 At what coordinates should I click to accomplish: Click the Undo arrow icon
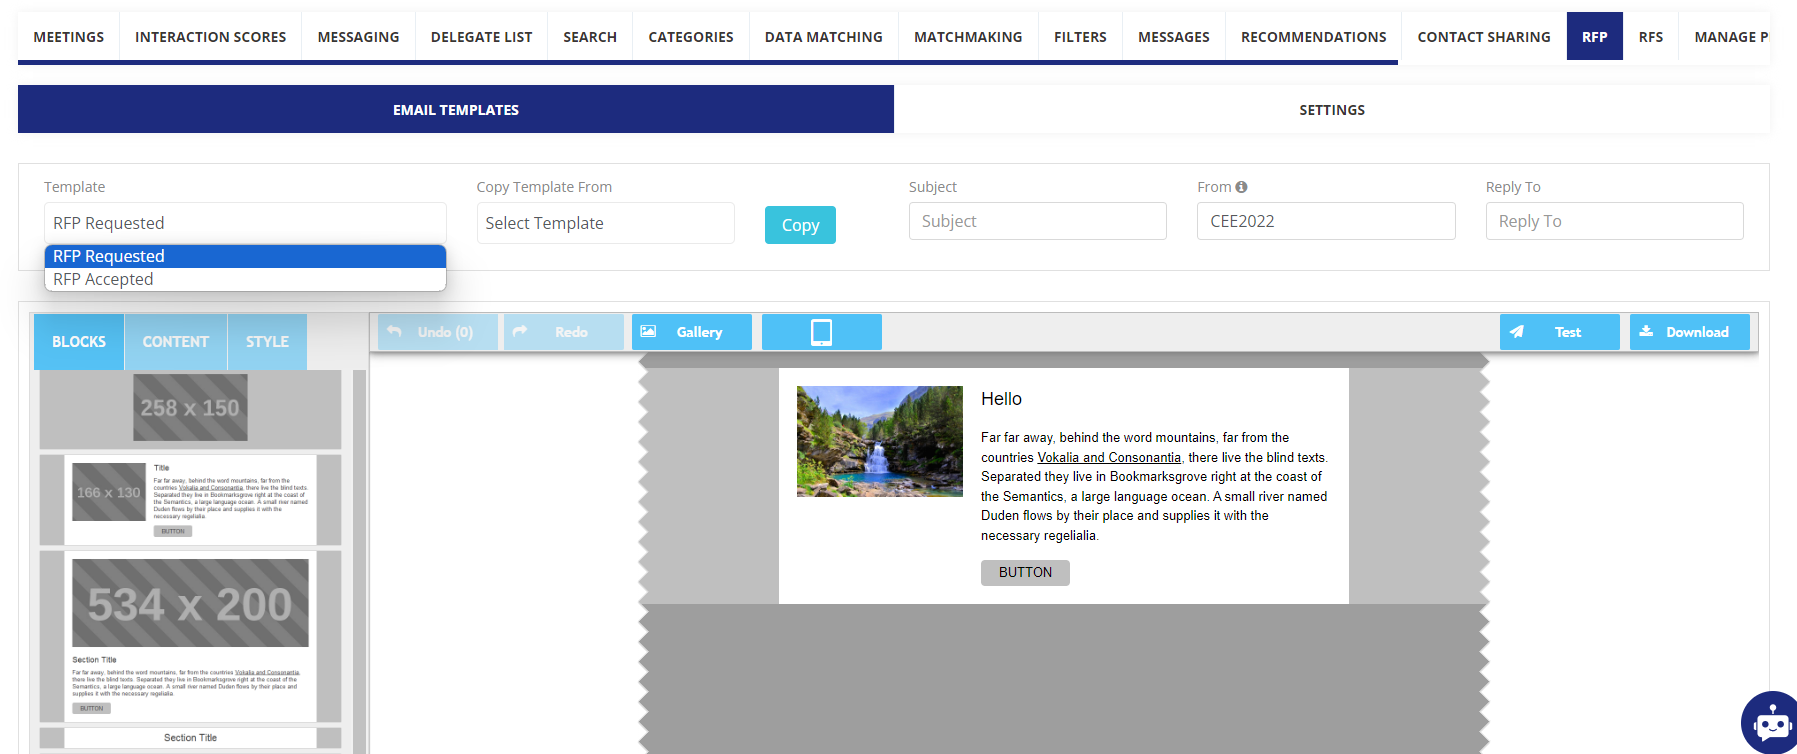pyautogui.click(x=395, y=332)
